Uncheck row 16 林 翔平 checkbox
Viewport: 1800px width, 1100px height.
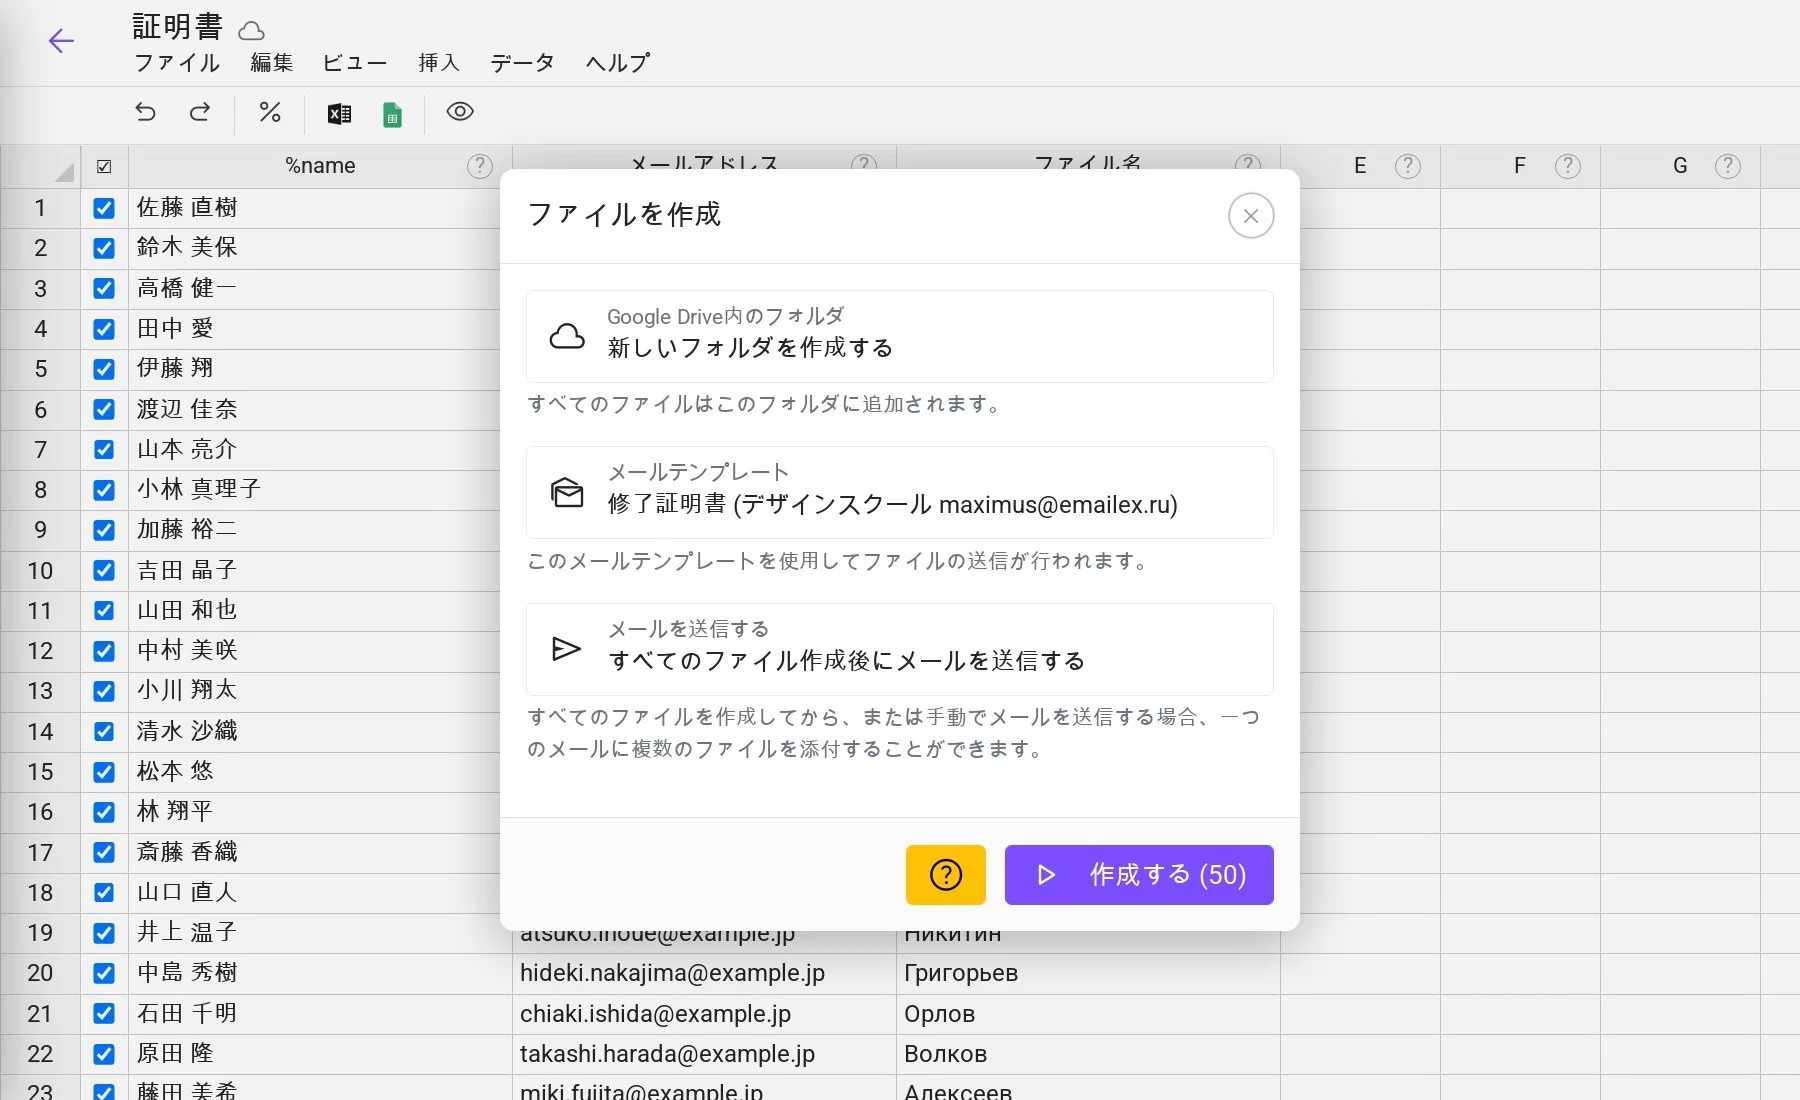[104, 812]
